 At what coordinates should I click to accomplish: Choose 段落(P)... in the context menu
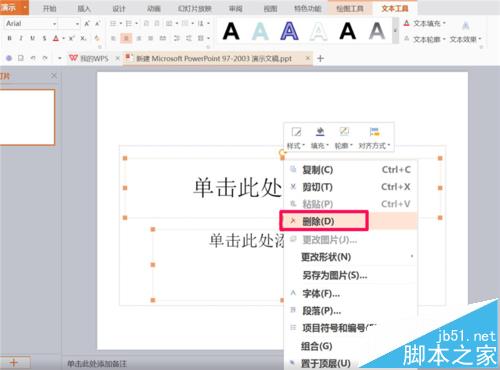pyautogui.click(x=350, y=311)
